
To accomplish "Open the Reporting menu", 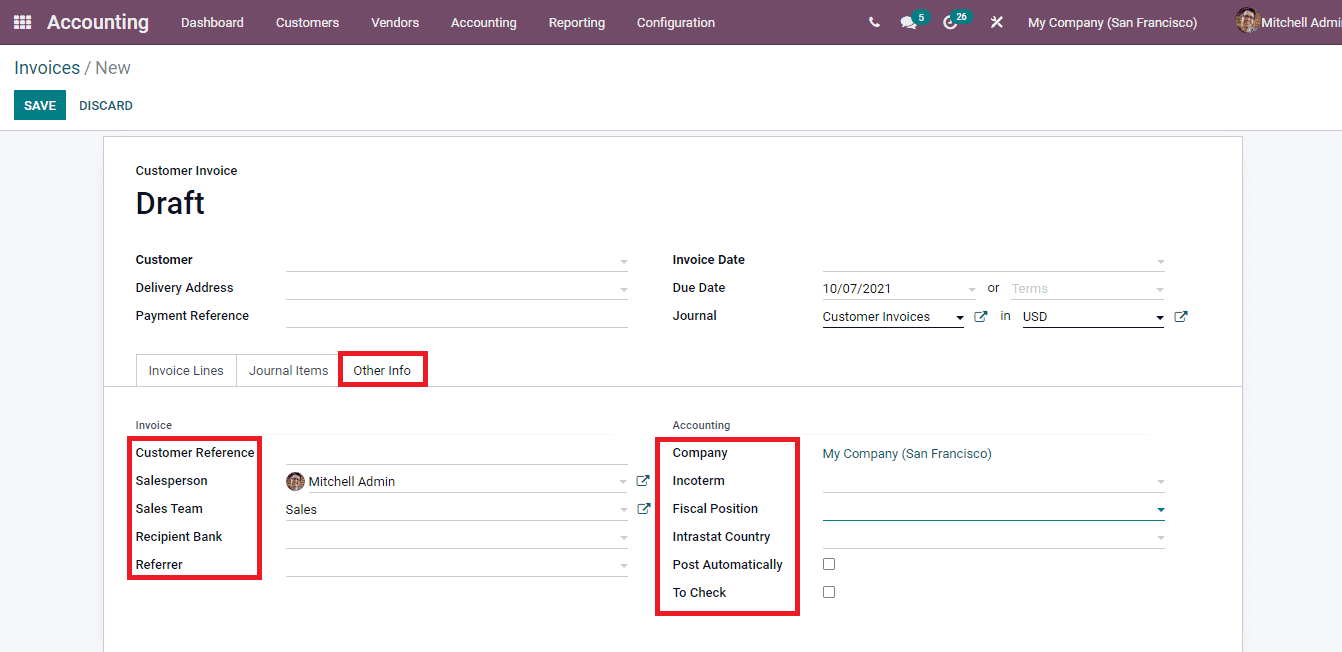I will (577, 22).
